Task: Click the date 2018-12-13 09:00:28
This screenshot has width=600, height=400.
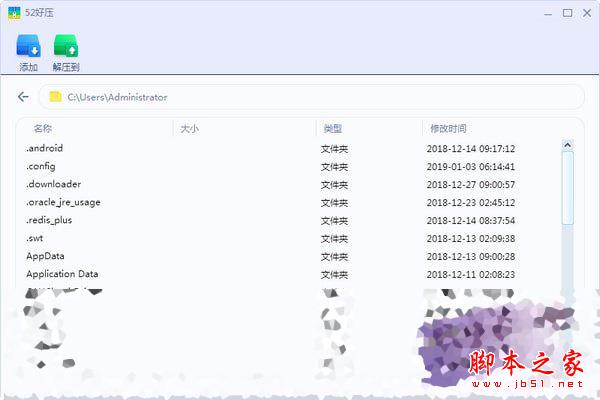Action: 471,256
